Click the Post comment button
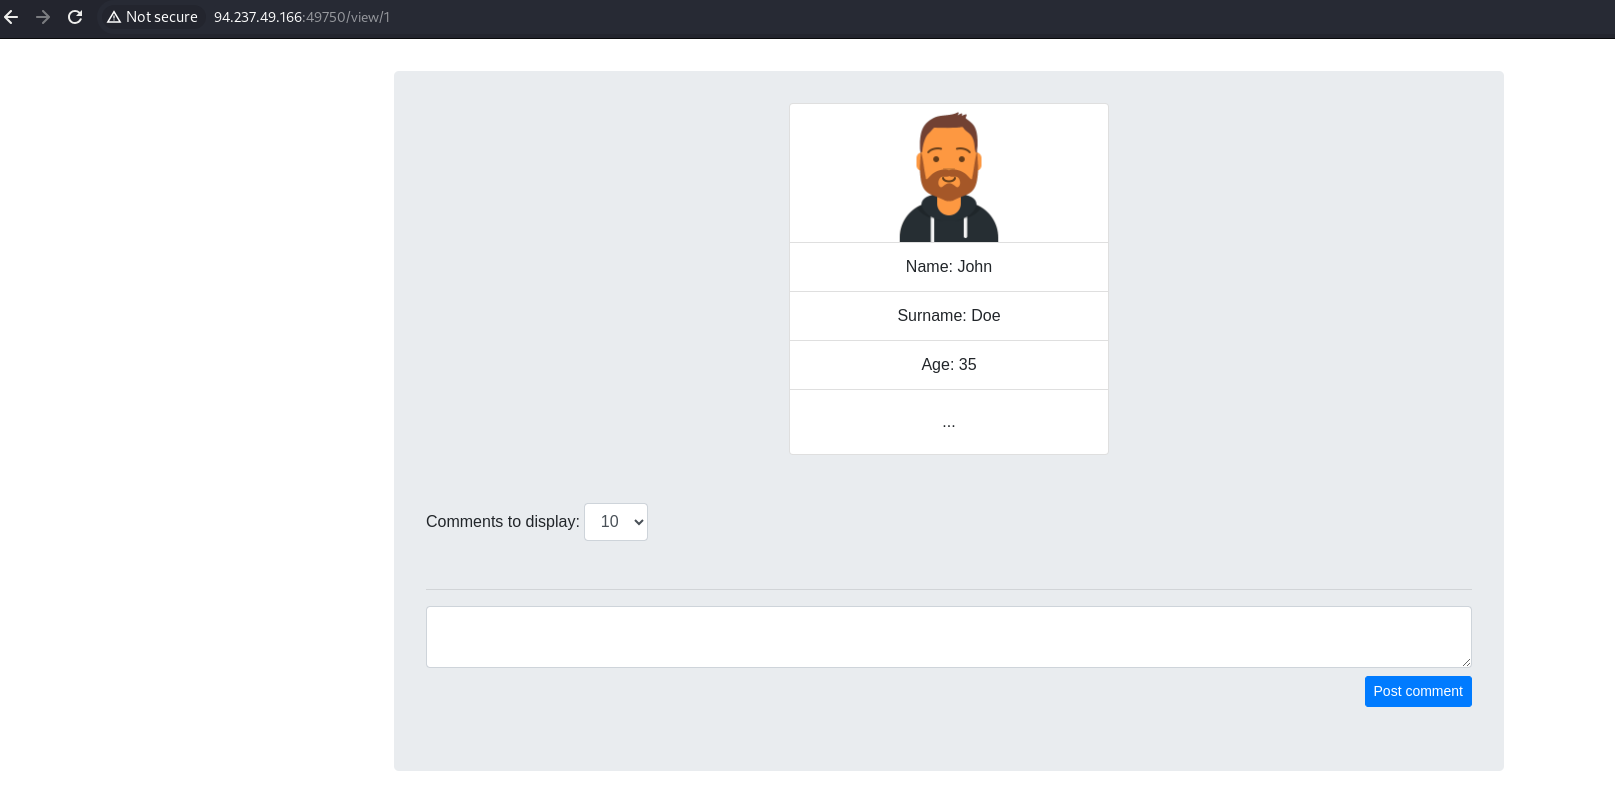This screenshot has height=794, width=1615. (1418, 691)
